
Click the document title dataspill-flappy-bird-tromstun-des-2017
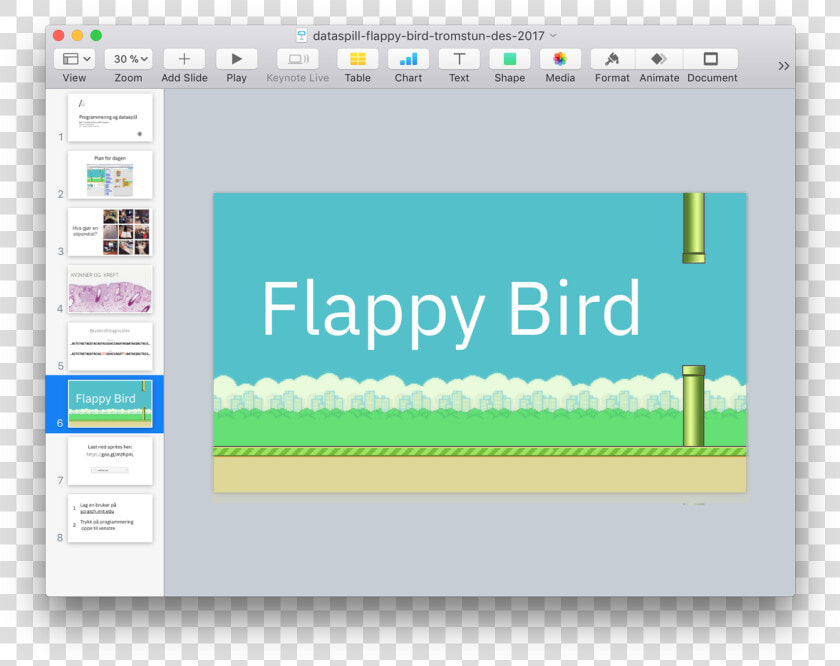tap(429, 35)
